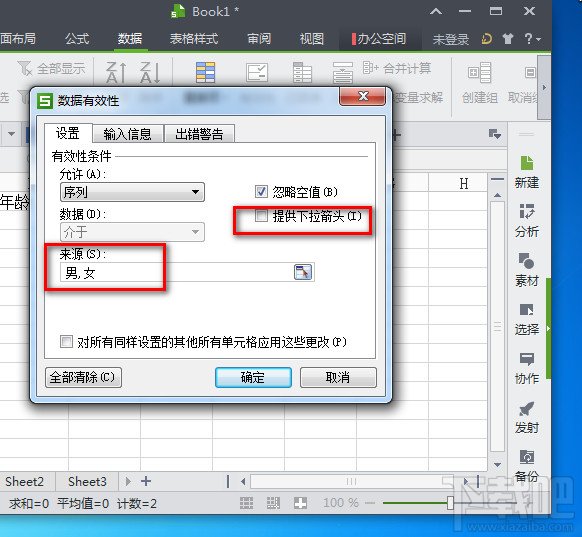Toggle the 忽略空值 checkbox

(x=261, y=192)
